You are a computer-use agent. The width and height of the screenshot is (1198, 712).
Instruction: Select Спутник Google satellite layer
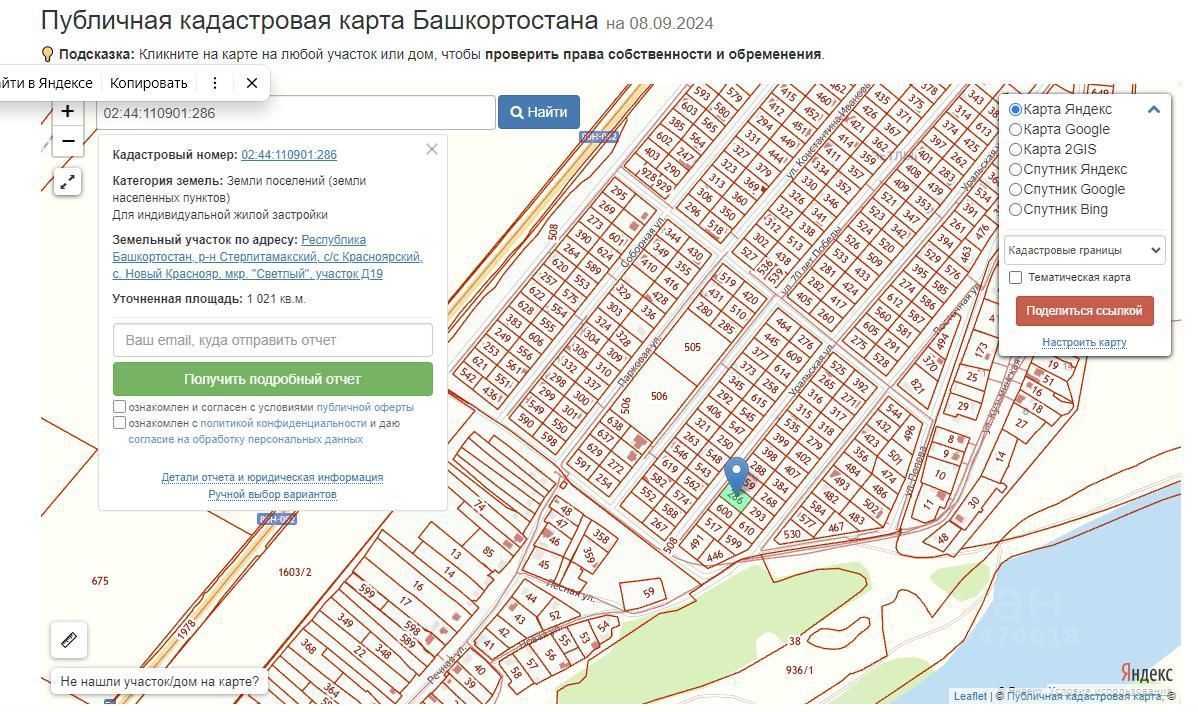(1015, 189)
